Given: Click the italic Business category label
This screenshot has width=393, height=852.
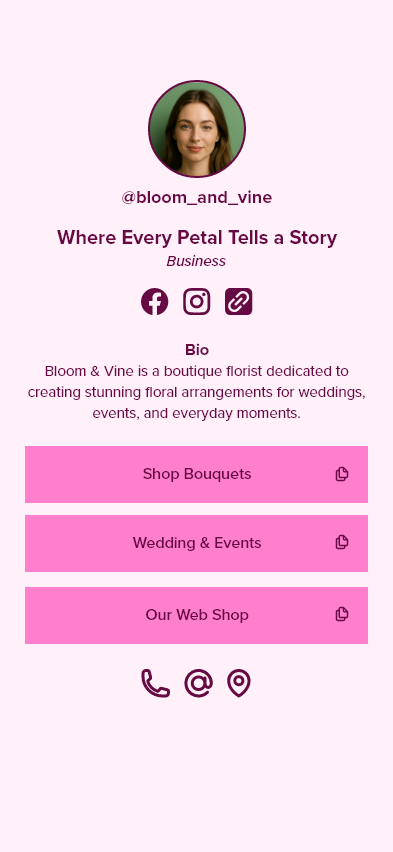Looking at the screenshot, I should (196, 261).
